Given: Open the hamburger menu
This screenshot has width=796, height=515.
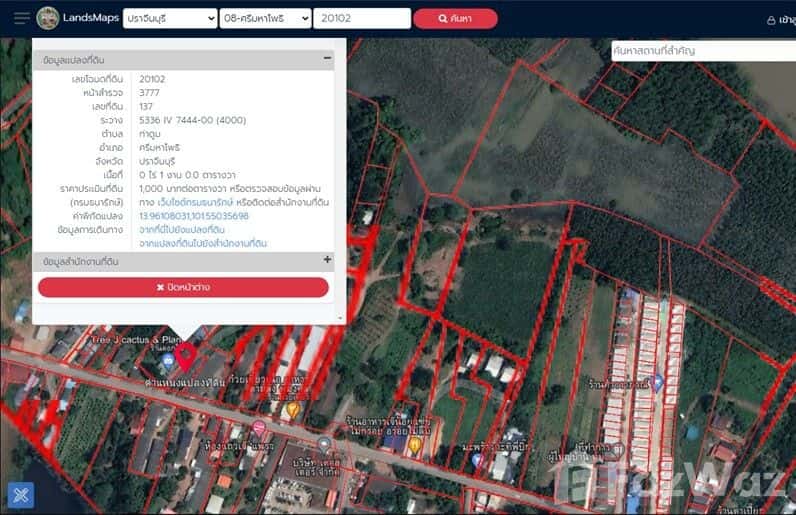Looking at the screenshot, I should click(x=21, y=19).
